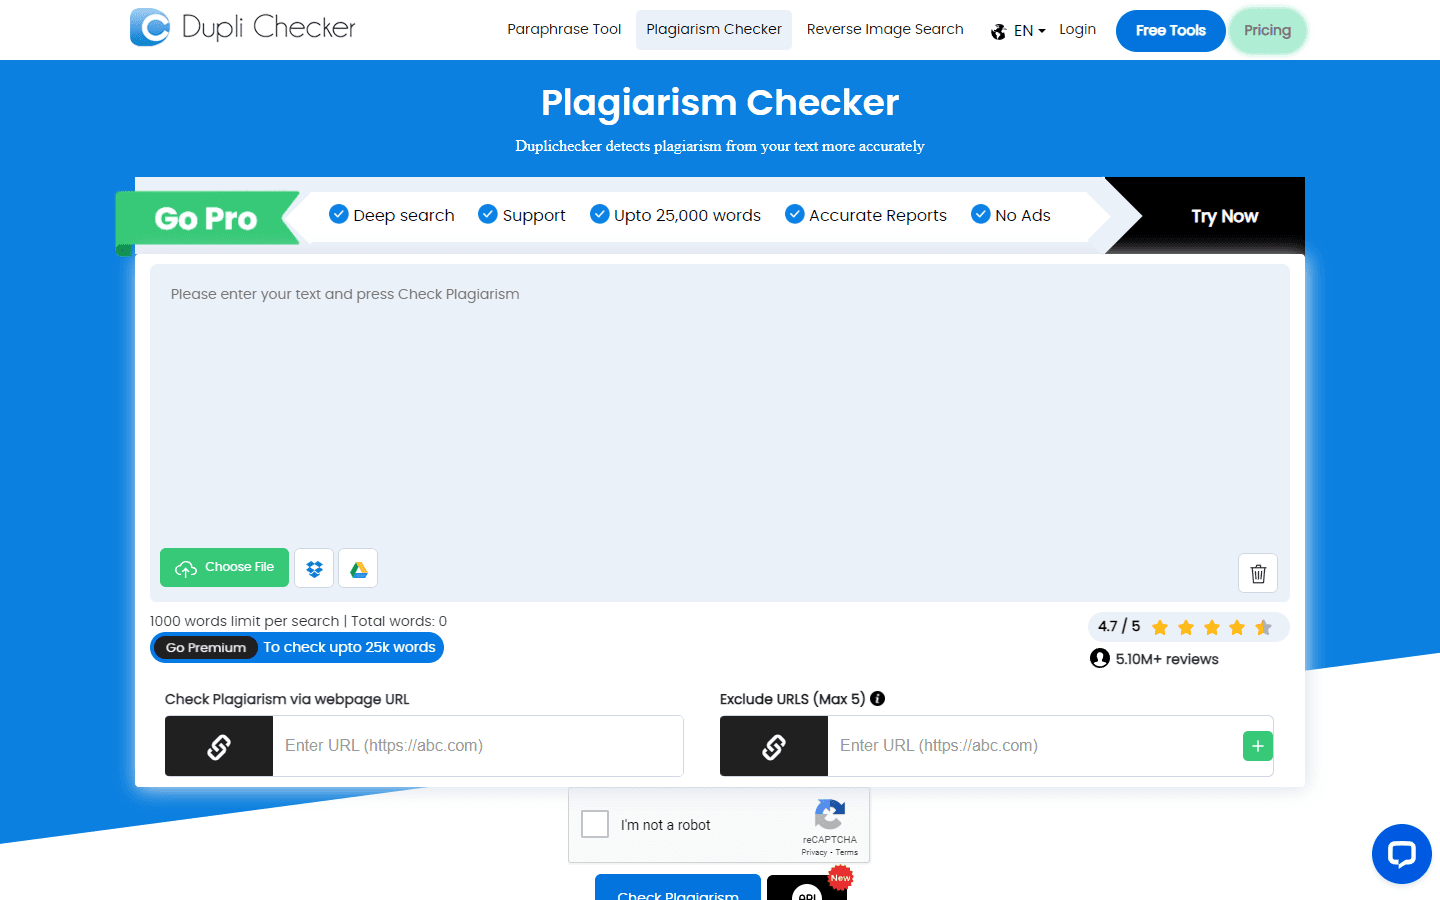Click the Check Plagiarism button

(678, 888)
